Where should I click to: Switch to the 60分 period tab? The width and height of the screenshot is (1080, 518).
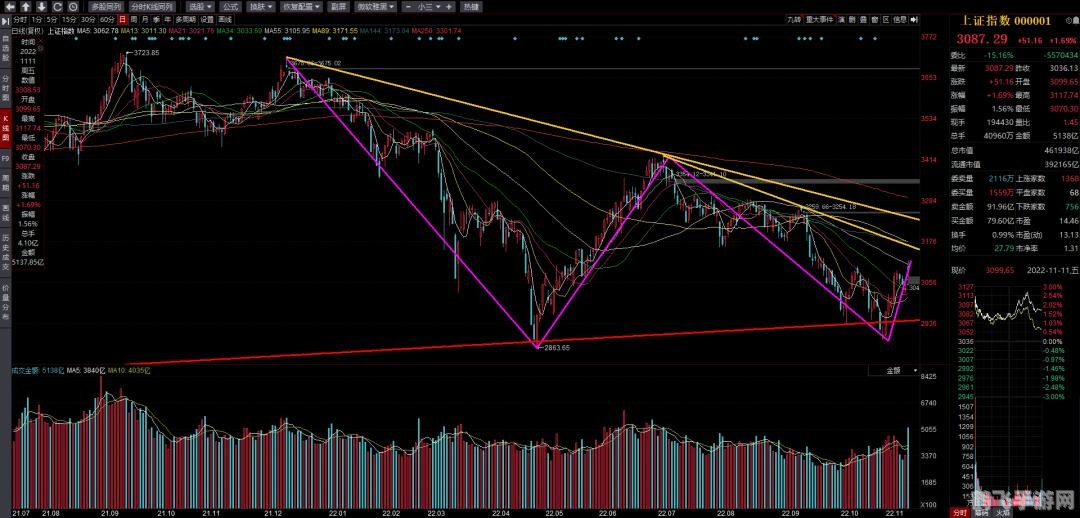point(107,19)
